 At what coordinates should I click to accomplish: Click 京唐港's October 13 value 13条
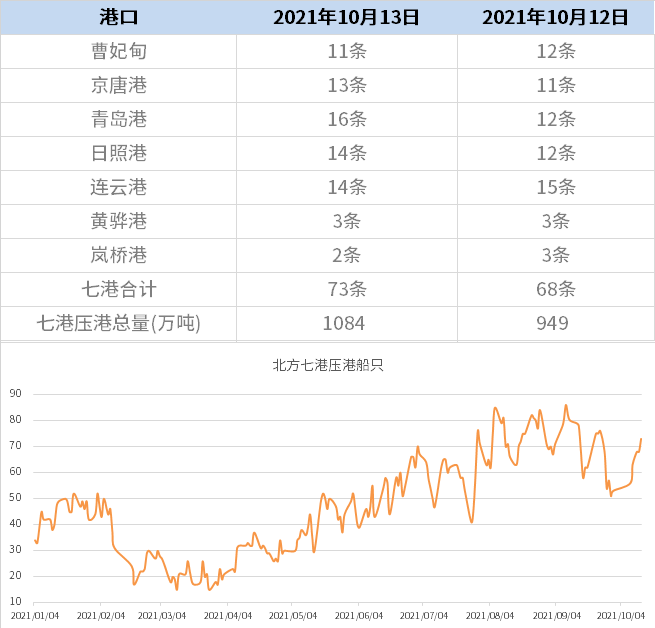[x=347, y=85]
